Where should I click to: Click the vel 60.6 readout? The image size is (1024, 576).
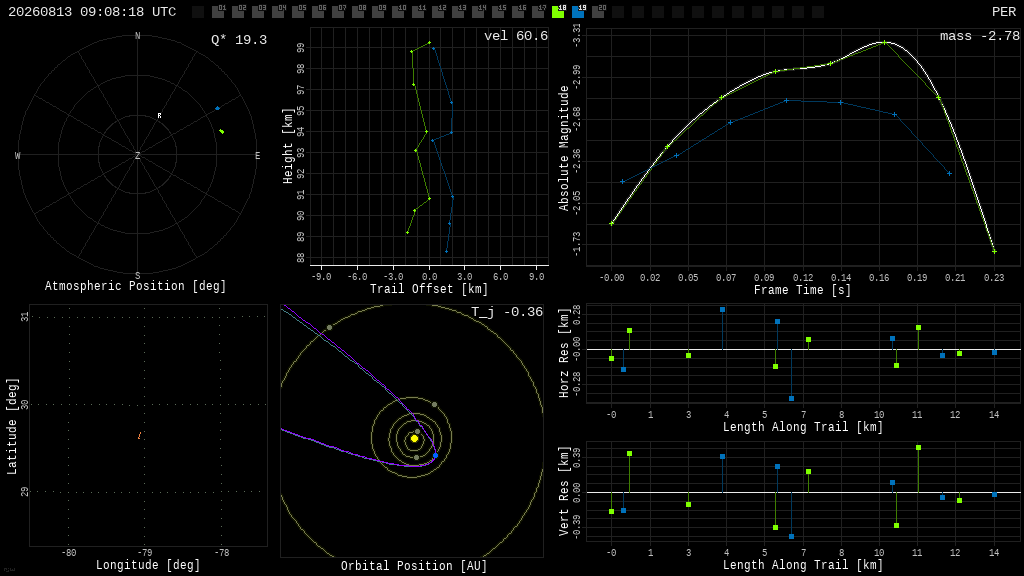point(516,36)
